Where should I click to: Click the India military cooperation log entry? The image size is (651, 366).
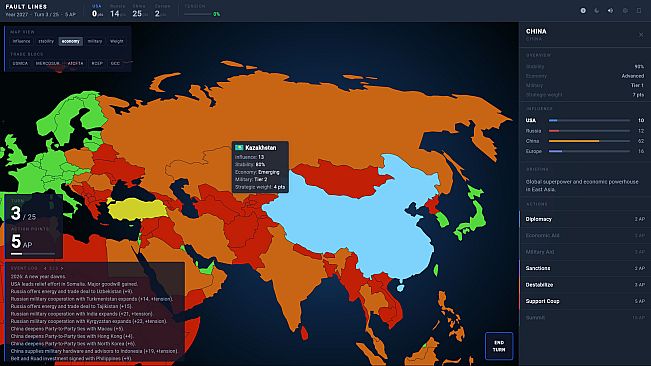click(82, 314)
